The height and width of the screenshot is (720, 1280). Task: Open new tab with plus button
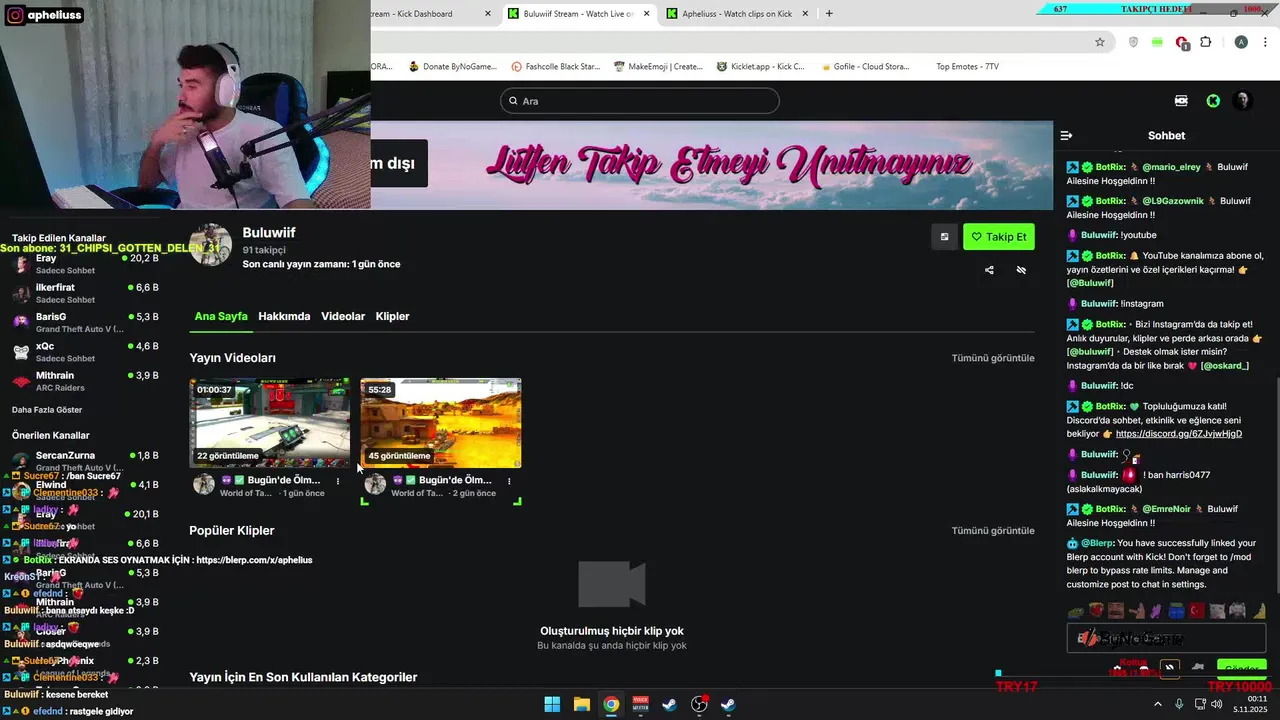pos(828,14)
